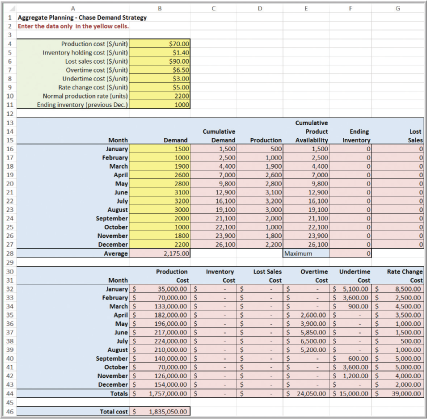
Task: Select April demand cell 2600
Action: pyautogui.click(x=160, y=175)
